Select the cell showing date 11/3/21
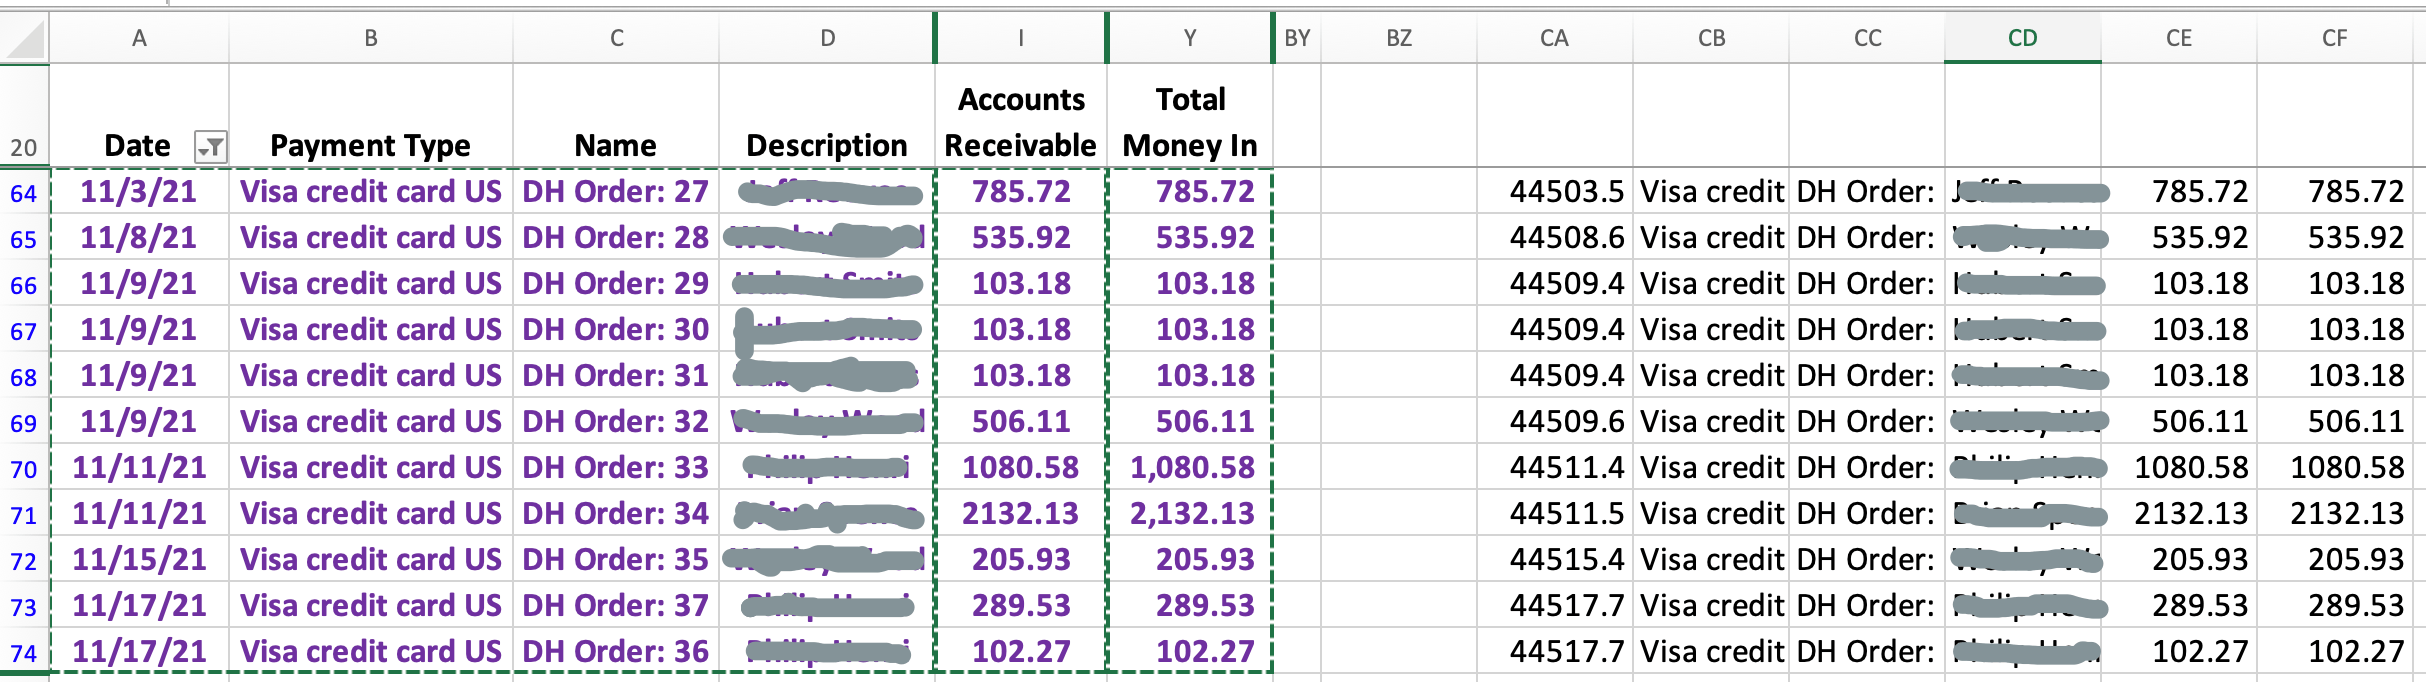 click(x=139, y=191)
